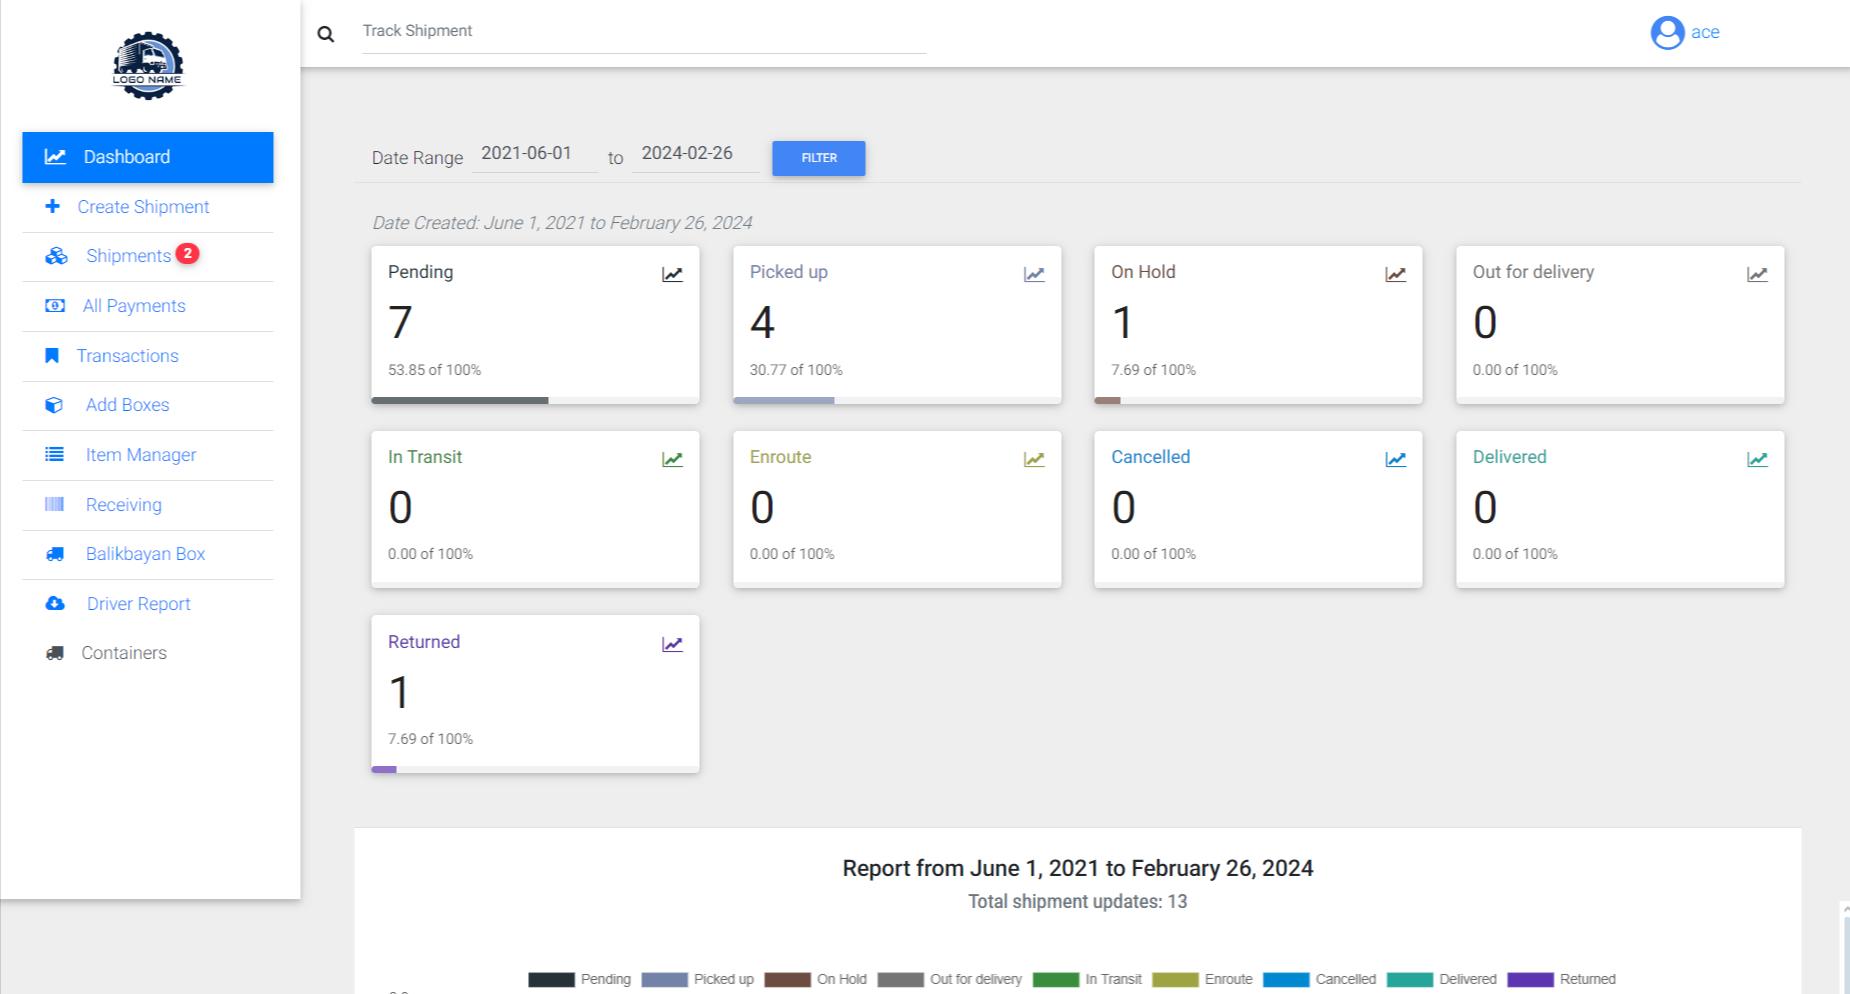Open the Create Shipment menu item
The height and width of the screenshot is (994, 1850).
(148, 207)
